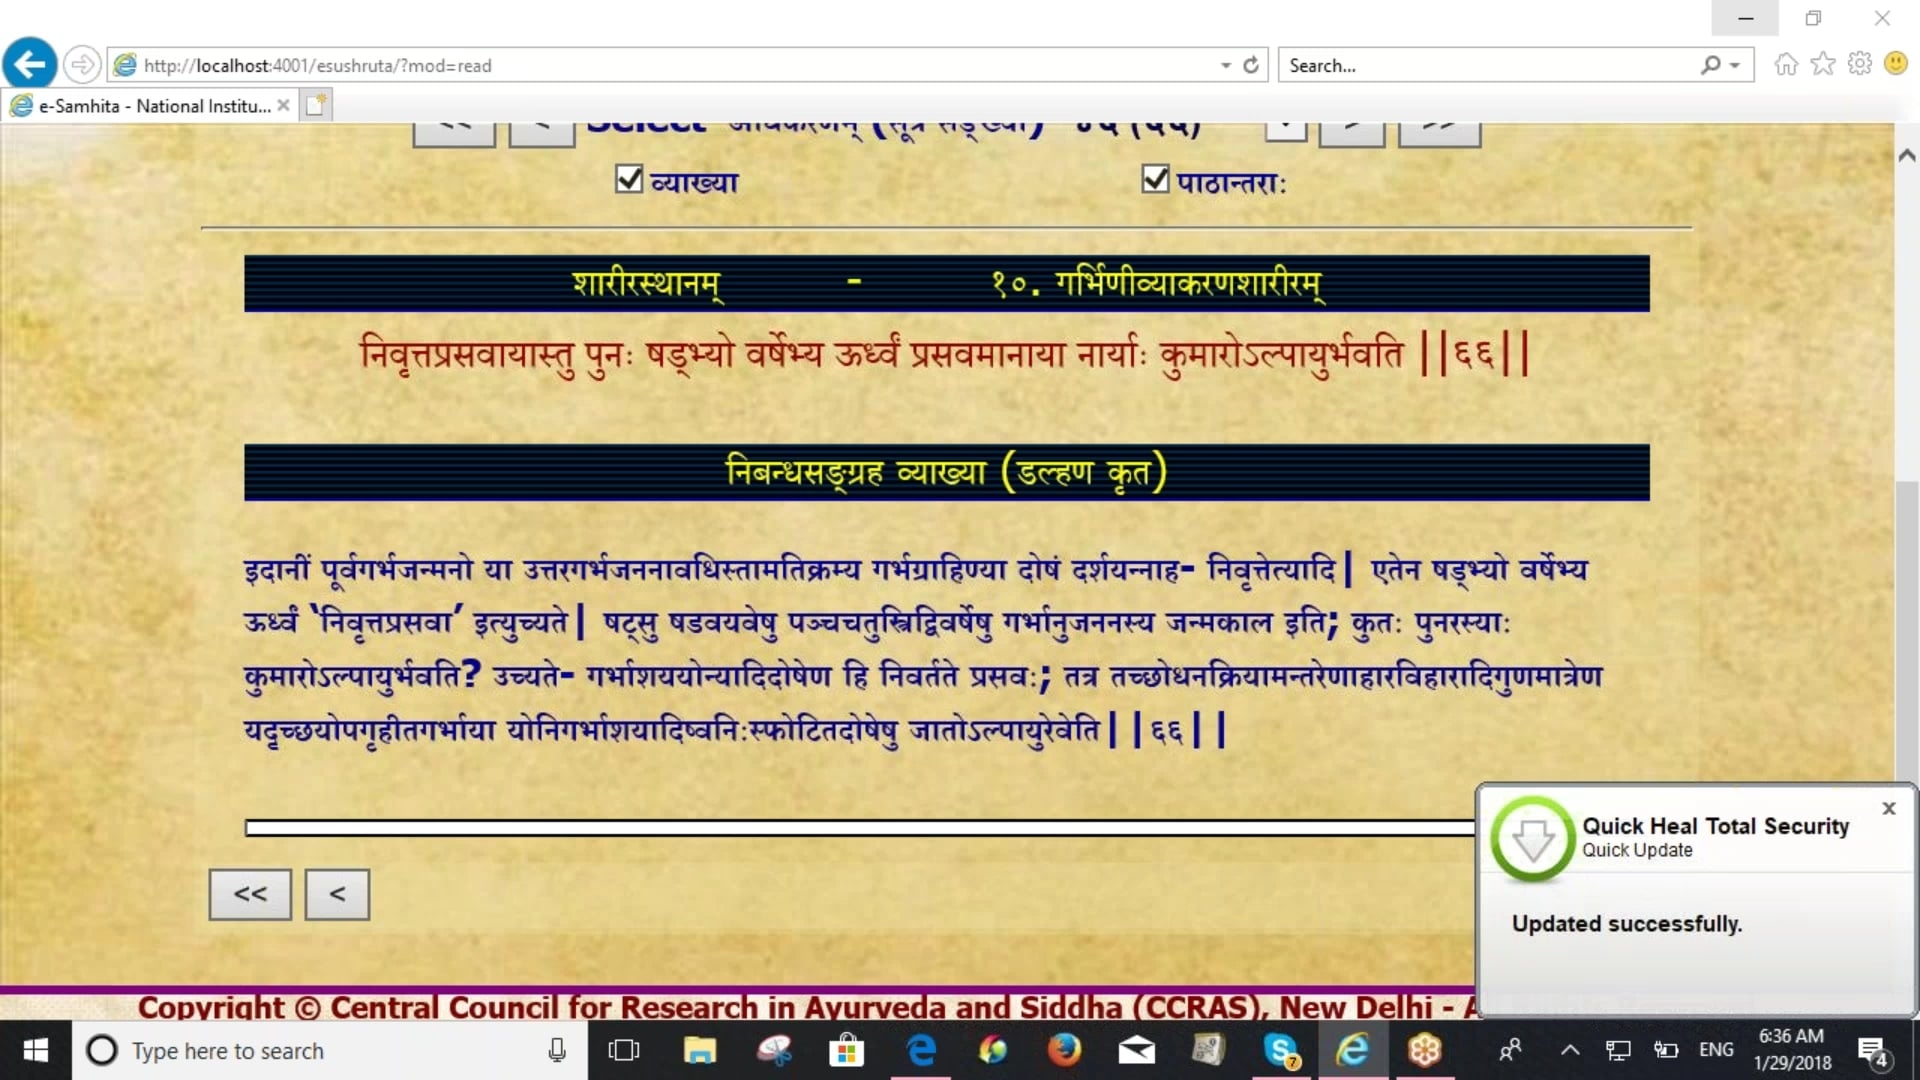Refresh the e-Samhita page
Screen dimensions: 1920x1080
pos(1251,65)
